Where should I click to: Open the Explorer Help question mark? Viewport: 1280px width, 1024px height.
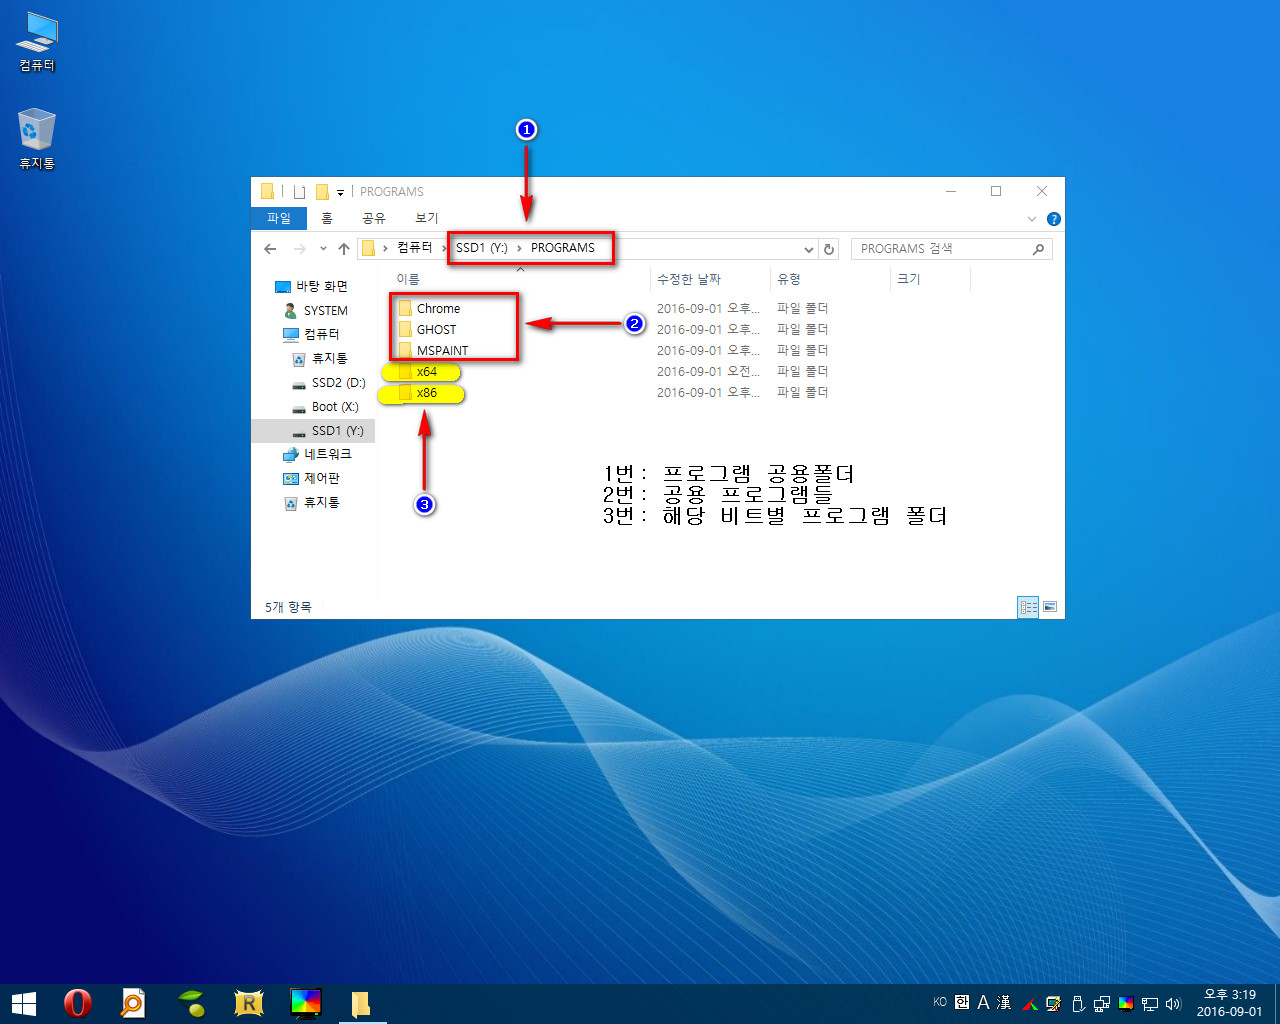pos(1053,219)
